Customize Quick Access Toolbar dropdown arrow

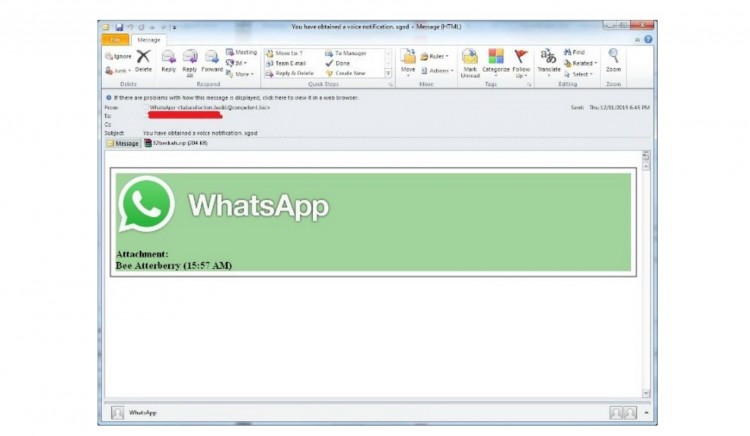click(175, 27)
